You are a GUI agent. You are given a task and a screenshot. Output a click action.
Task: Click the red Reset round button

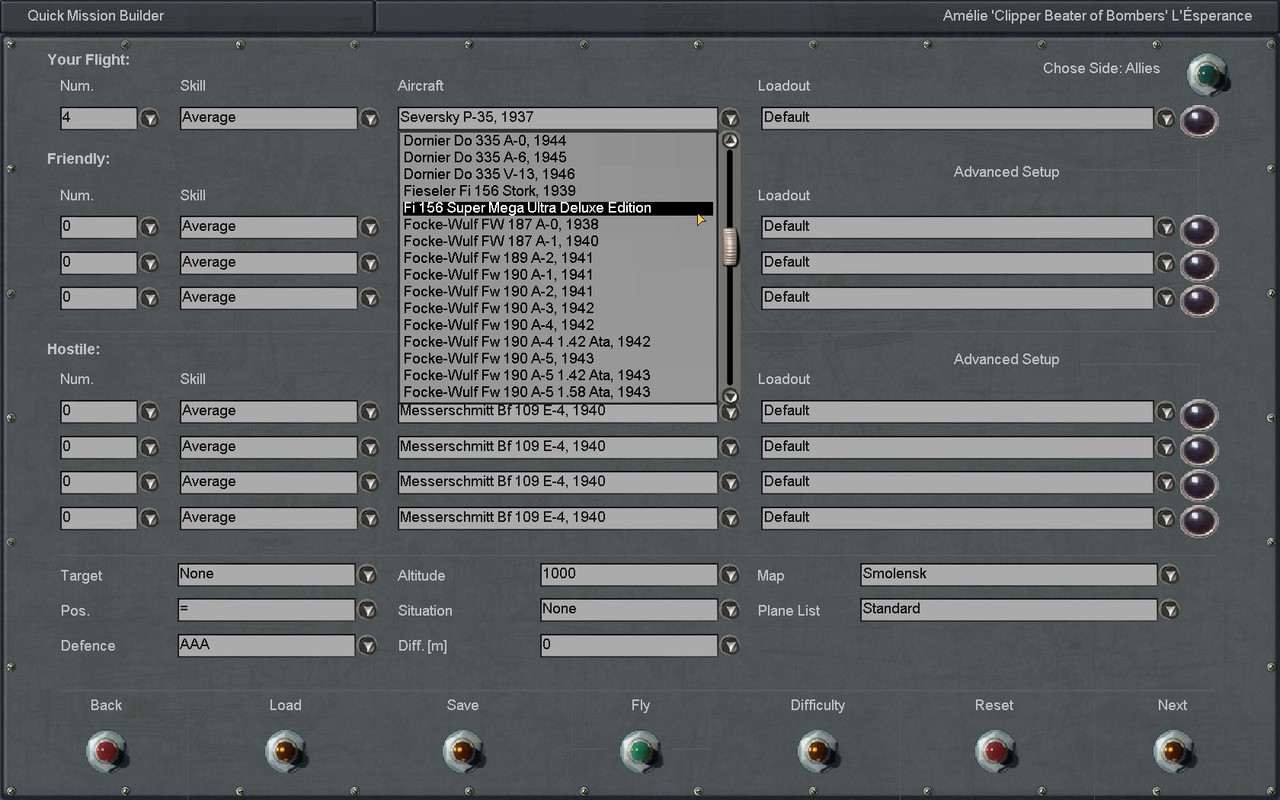(995, 750)
